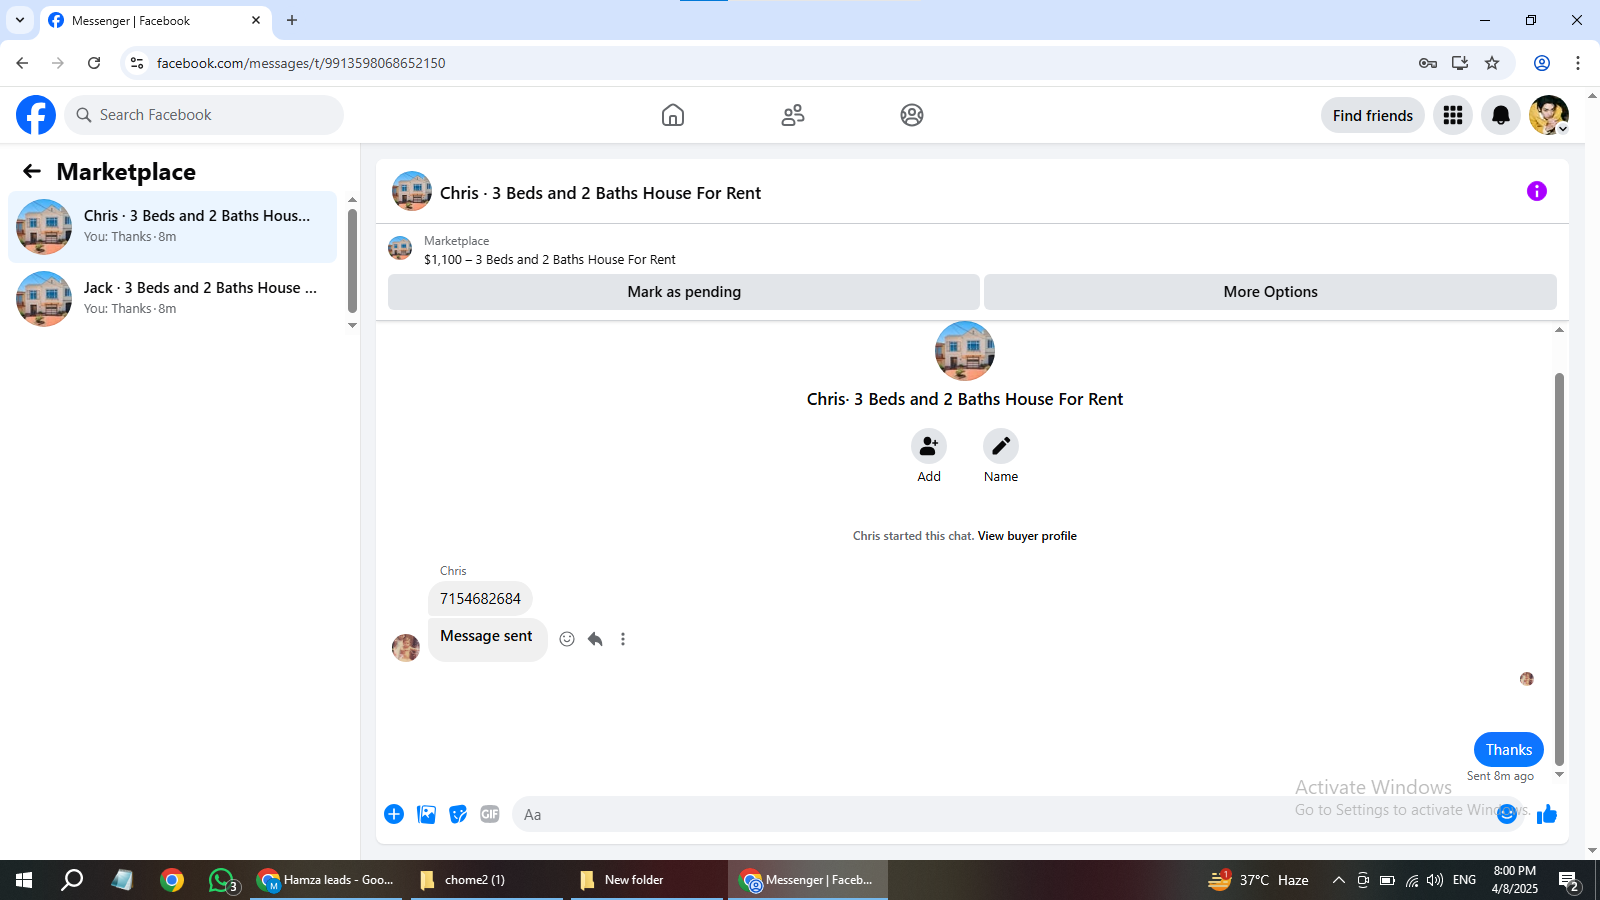Open the listing link $1,100 – 3 Beds and 2 Baths
1600x900 pixels.
coord(549,259)
